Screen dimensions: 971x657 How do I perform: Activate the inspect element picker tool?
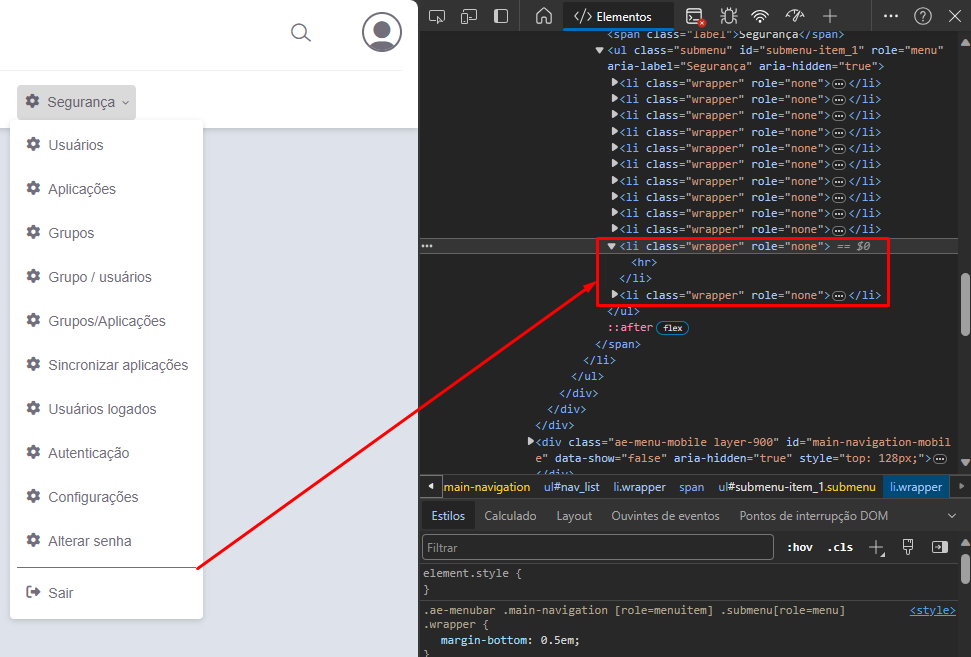[x=437, y=16]
